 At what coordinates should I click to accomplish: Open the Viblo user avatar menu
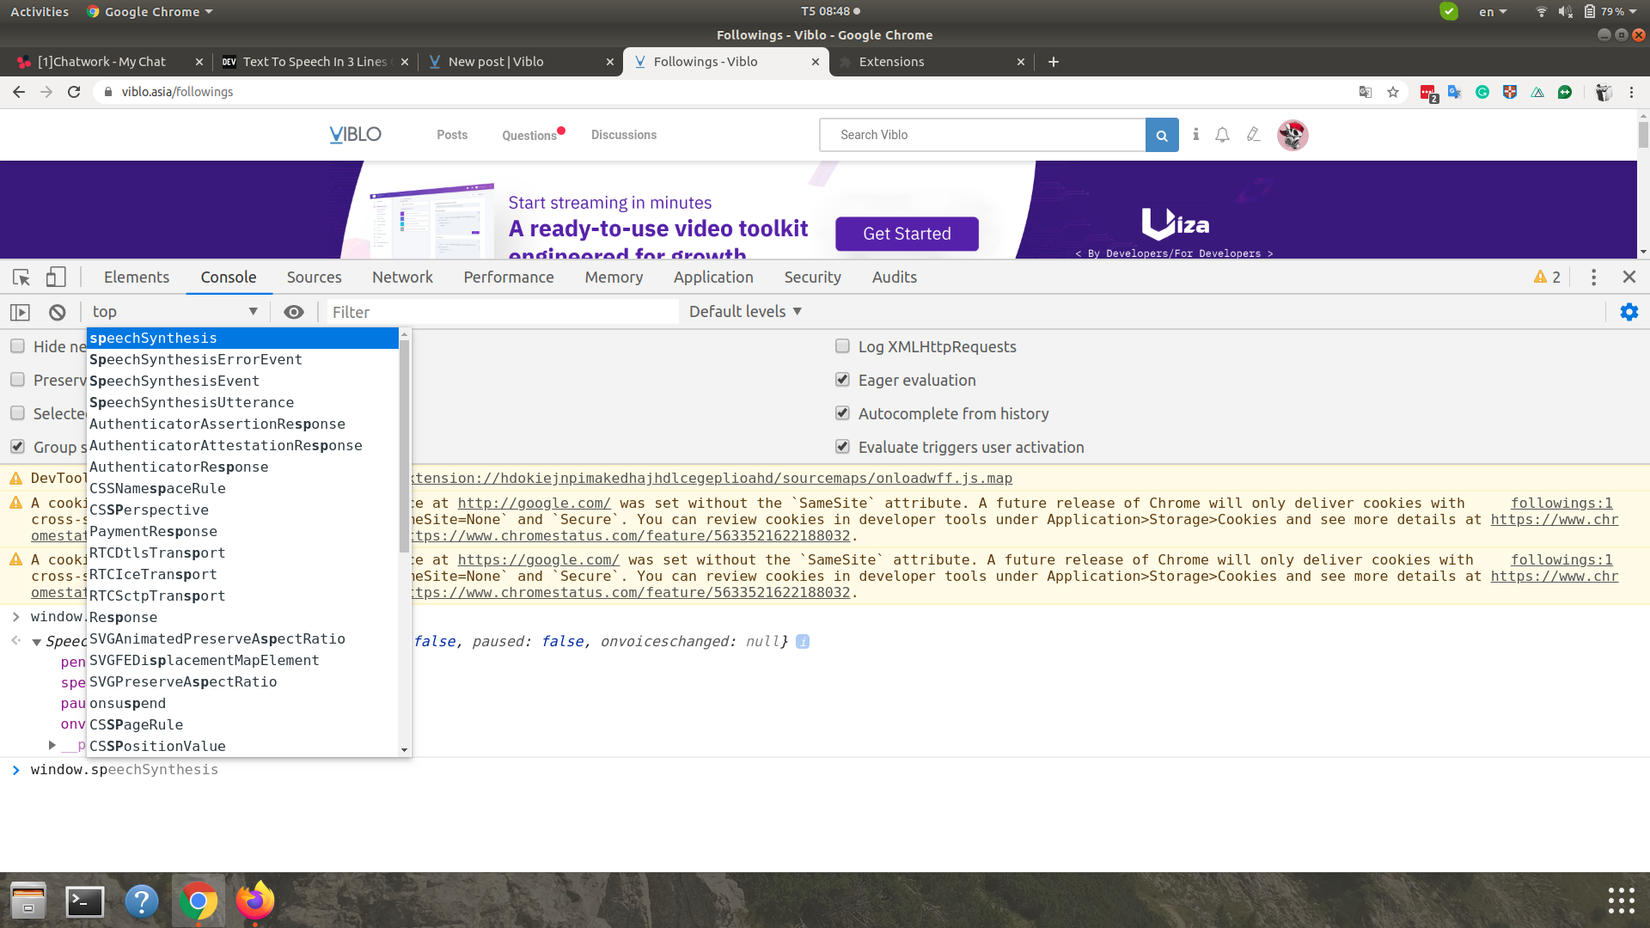pyautogui.click(x=1293, y=135)
